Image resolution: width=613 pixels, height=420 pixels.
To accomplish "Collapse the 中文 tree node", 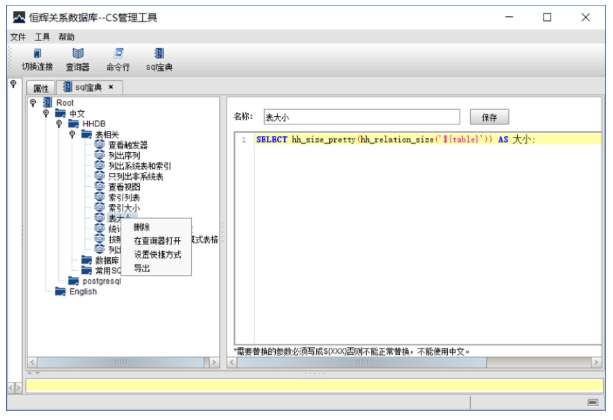I will click(46, 113).
